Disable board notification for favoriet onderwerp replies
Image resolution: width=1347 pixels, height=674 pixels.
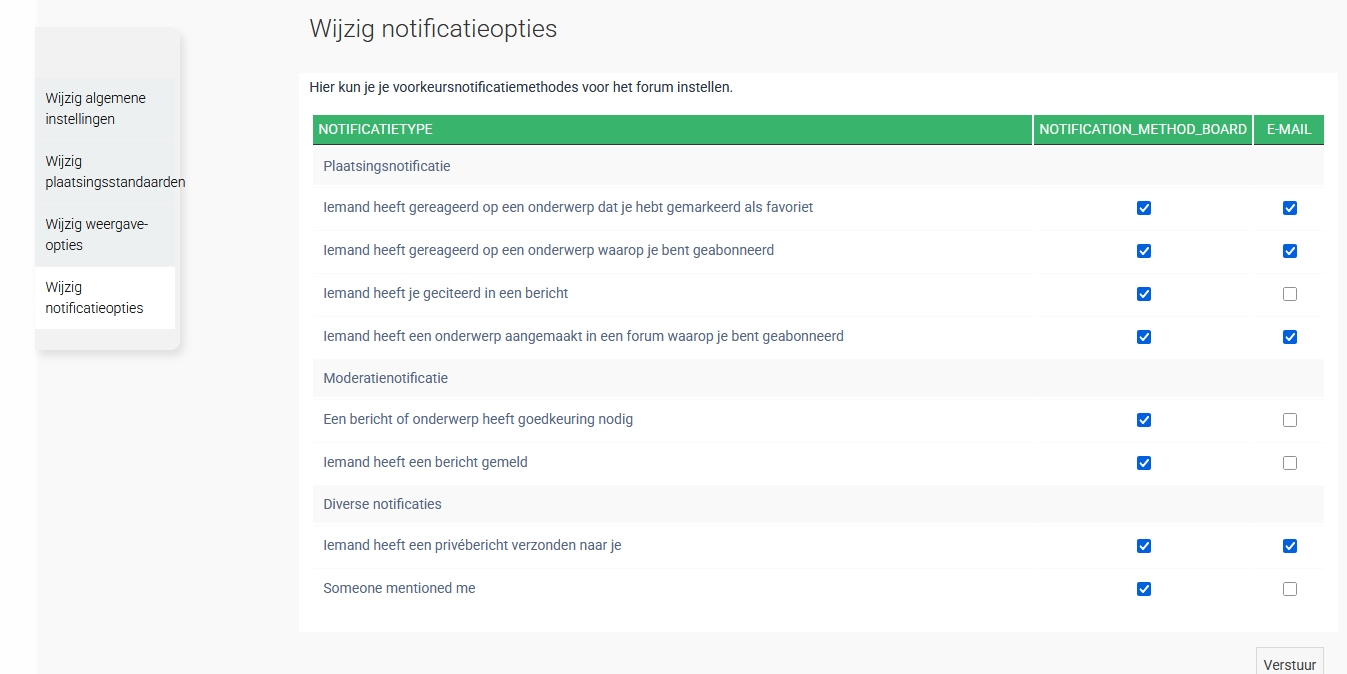tap(1144, 208)
